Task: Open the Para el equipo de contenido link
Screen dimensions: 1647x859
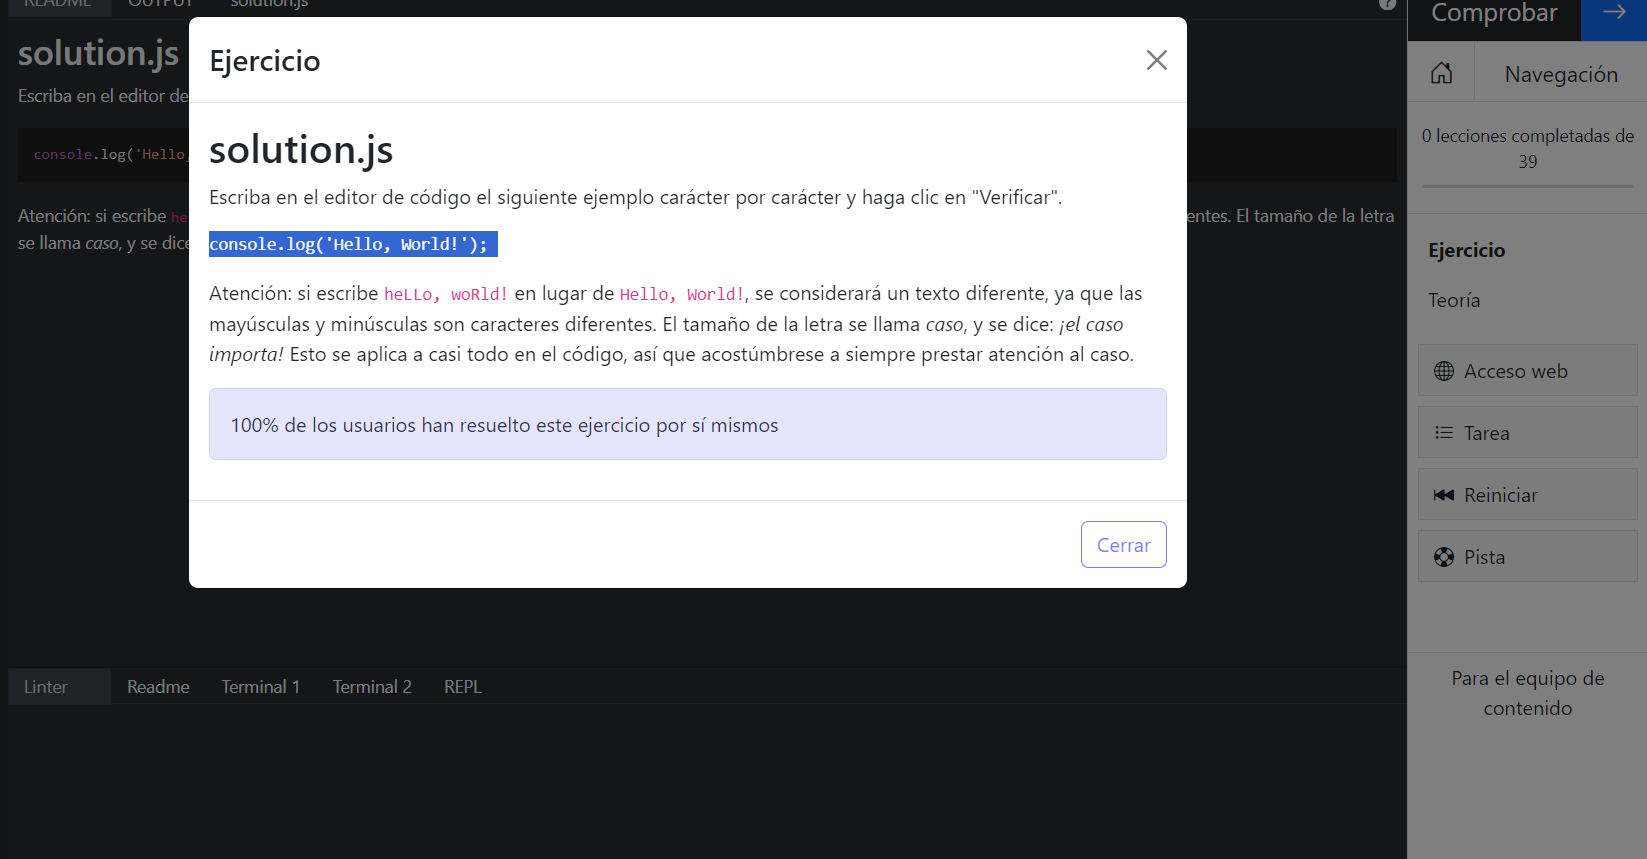Action: [x=1527, y=693]
